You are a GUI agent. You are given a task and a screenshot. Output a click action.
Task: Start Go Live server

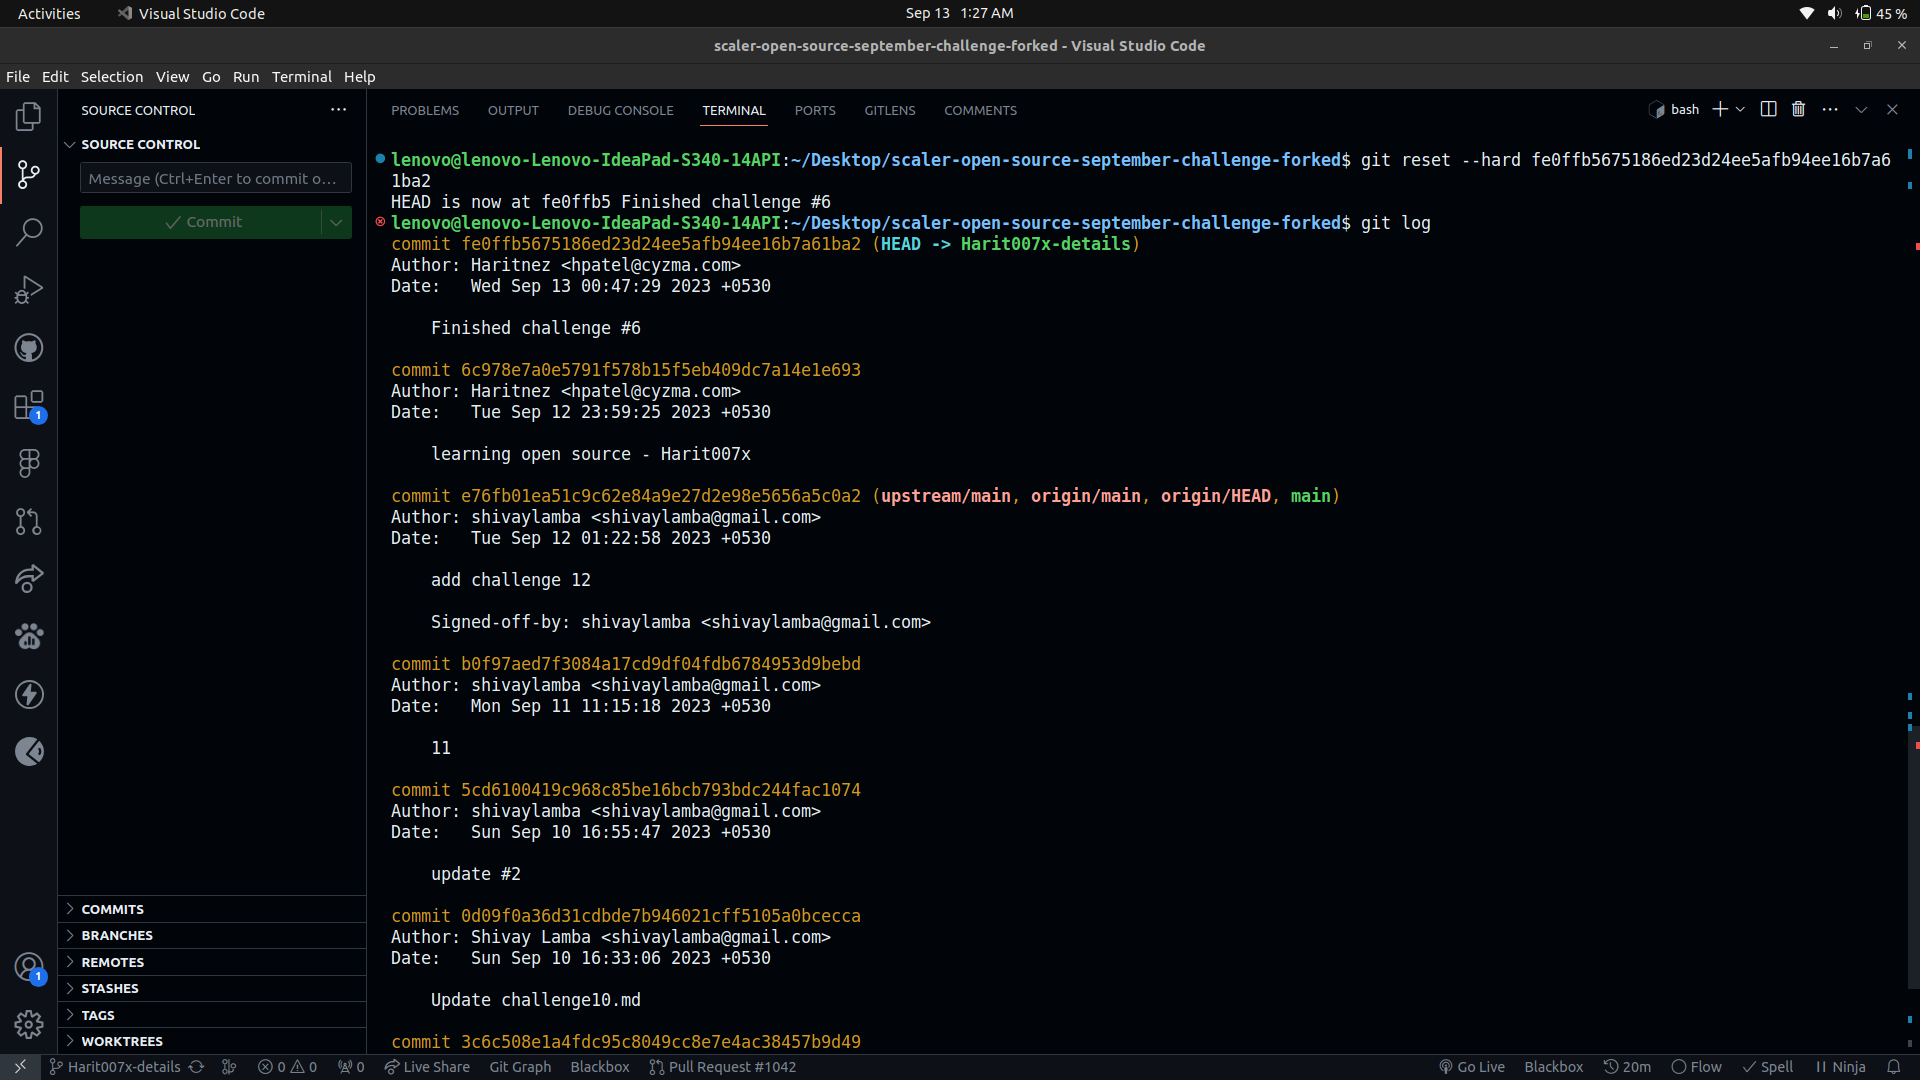(1472, 1067)
